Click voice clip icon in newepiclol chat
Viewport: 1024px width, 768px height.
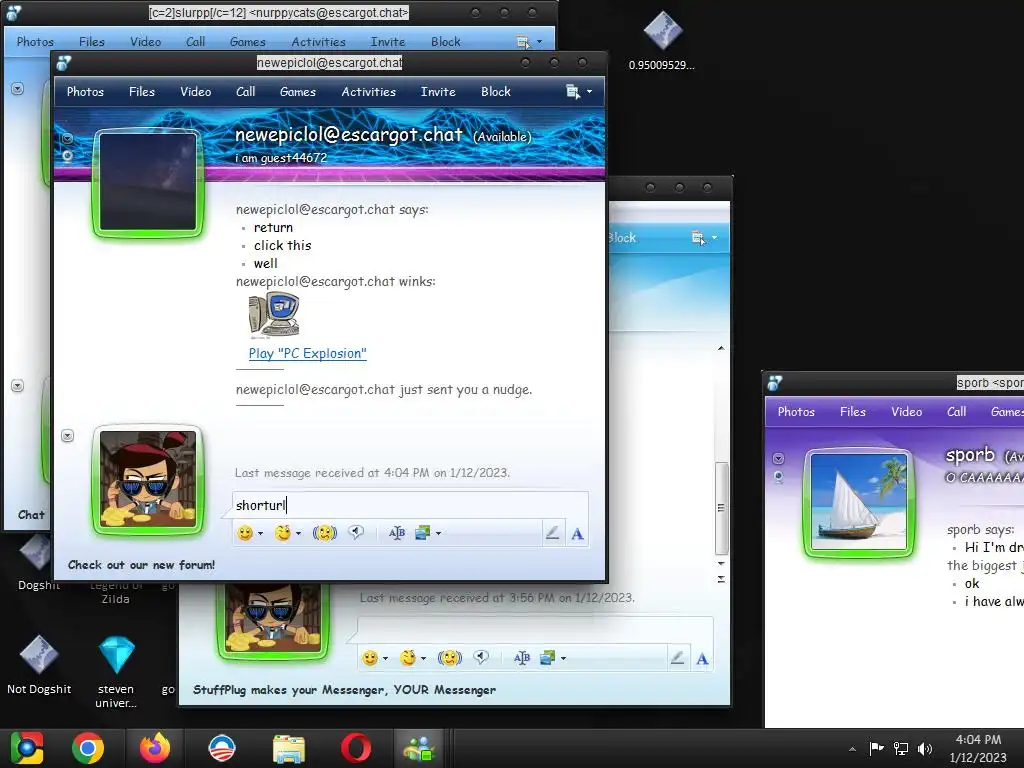point(356,533)
